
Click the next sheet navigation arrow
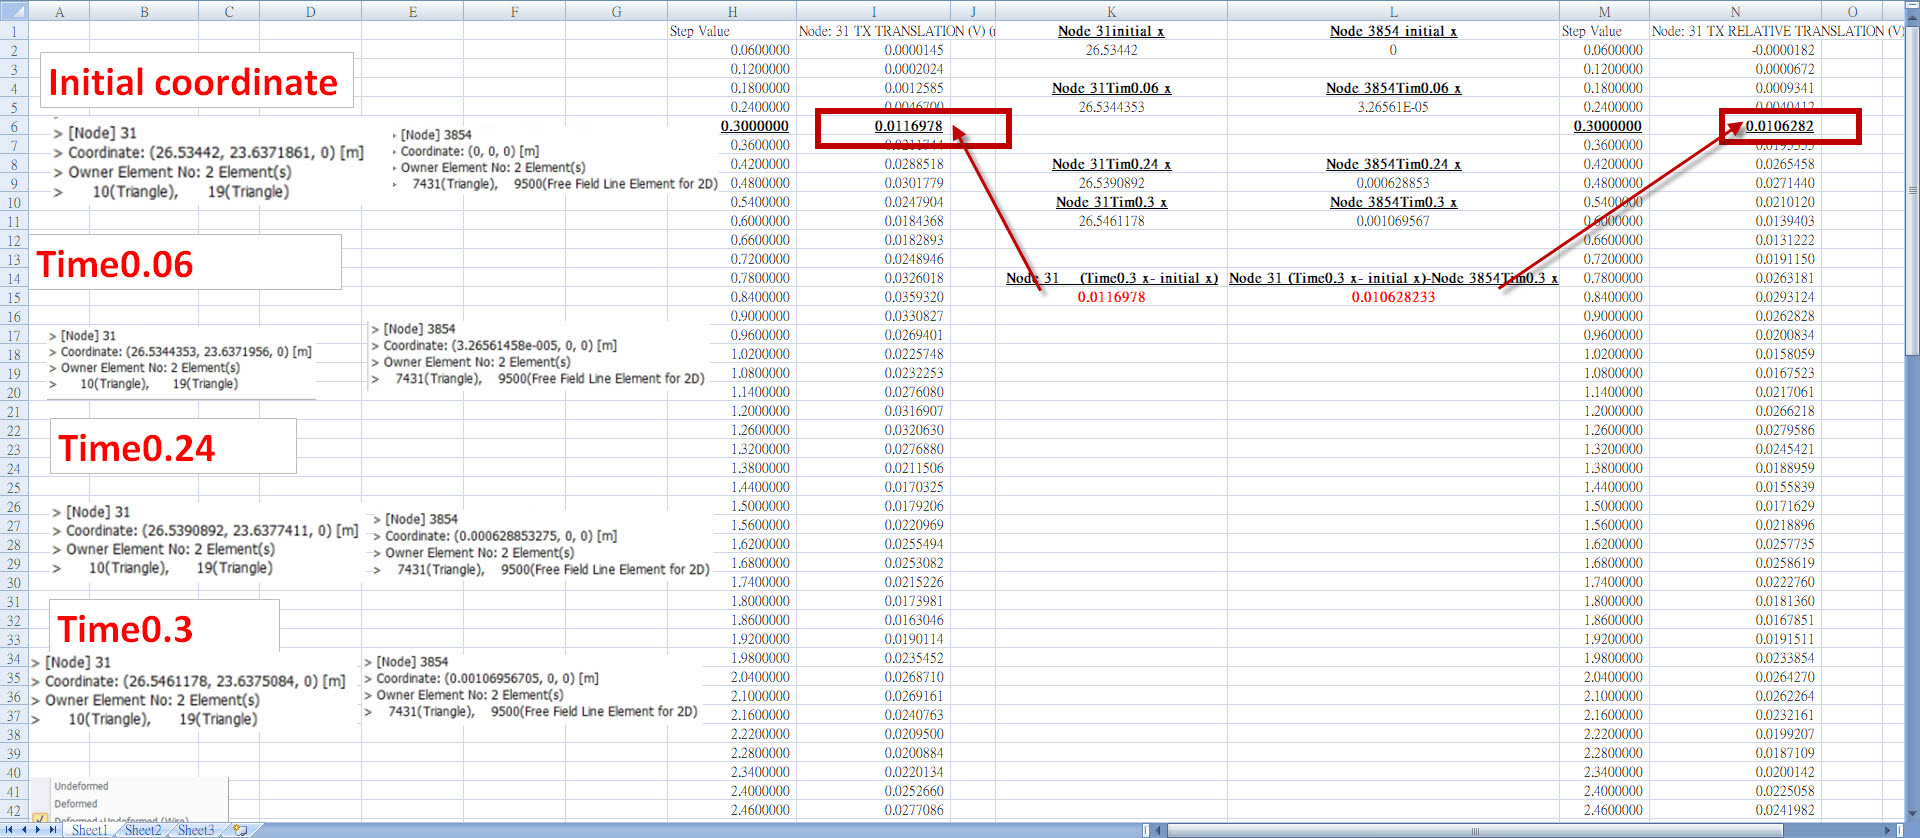39,830
